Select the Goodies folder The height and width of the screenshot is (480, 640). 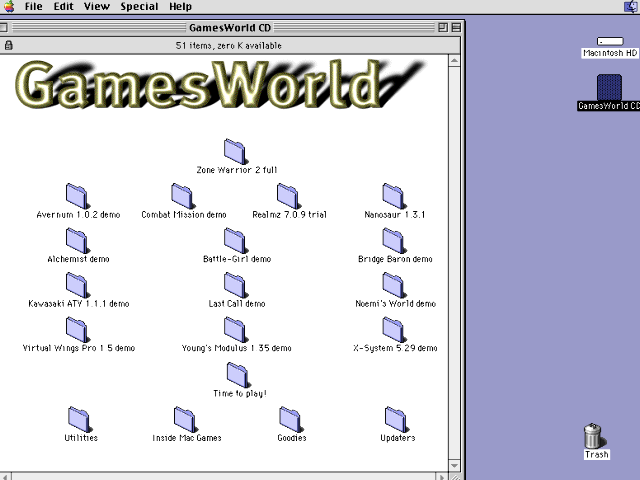point(291,419)
